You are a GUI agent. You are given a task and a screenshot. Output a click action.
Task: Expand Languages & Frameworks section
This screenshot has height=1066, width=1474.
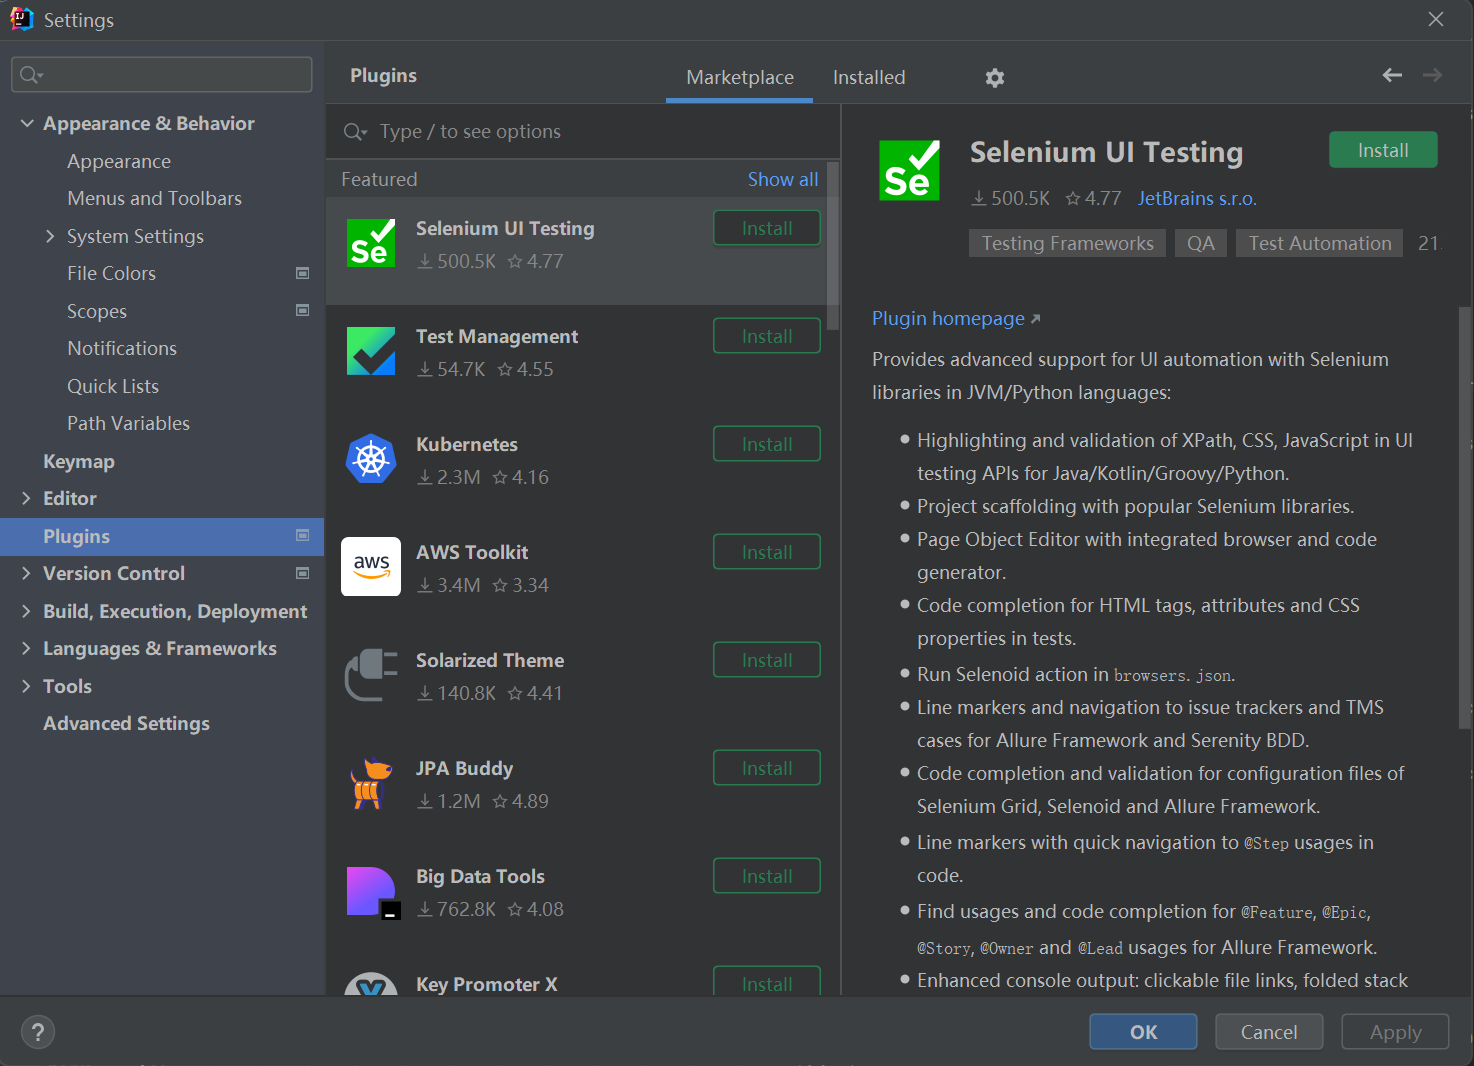click(x=26, y=648)
